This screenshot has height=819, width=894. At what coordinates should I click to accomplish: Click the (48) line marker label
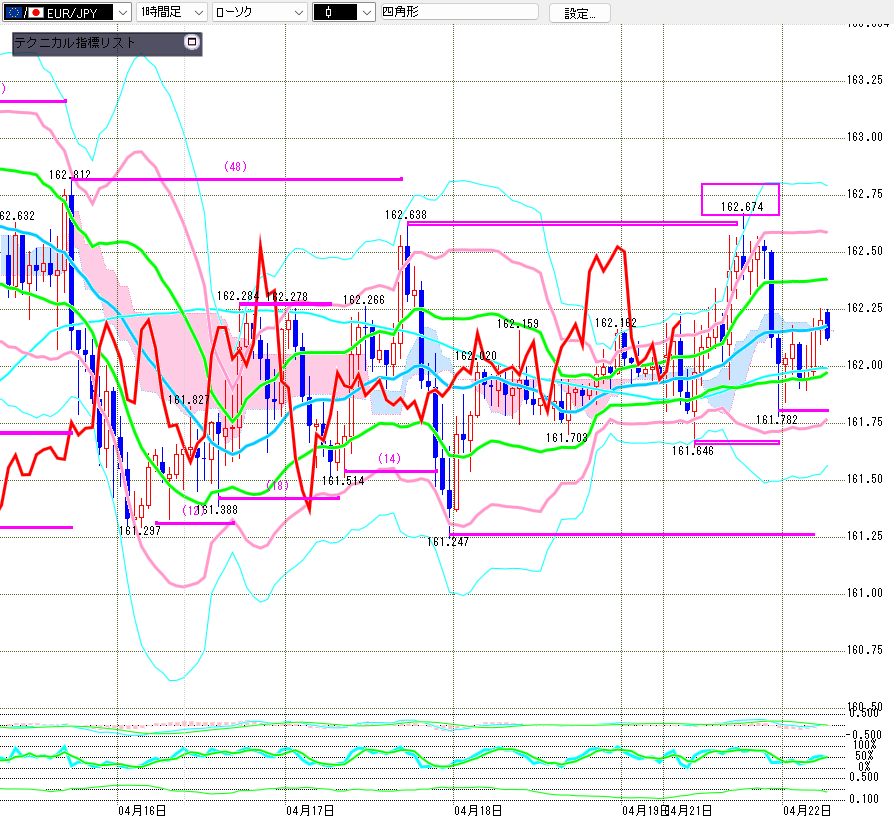(235, 167)
